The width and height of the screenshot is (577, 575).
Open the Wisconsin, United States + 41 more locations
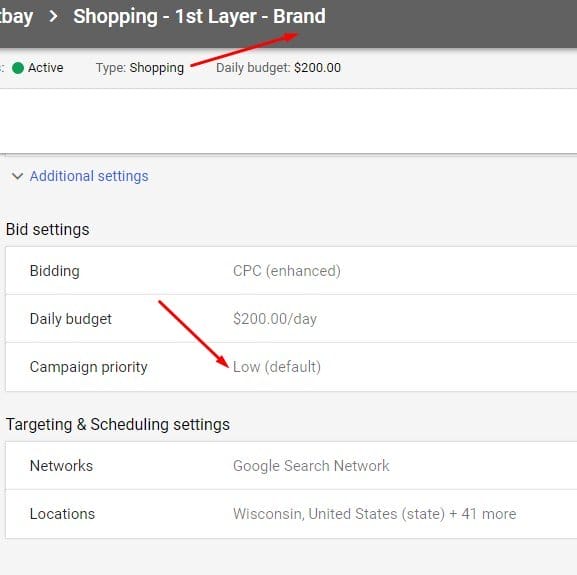coord(375,514)
